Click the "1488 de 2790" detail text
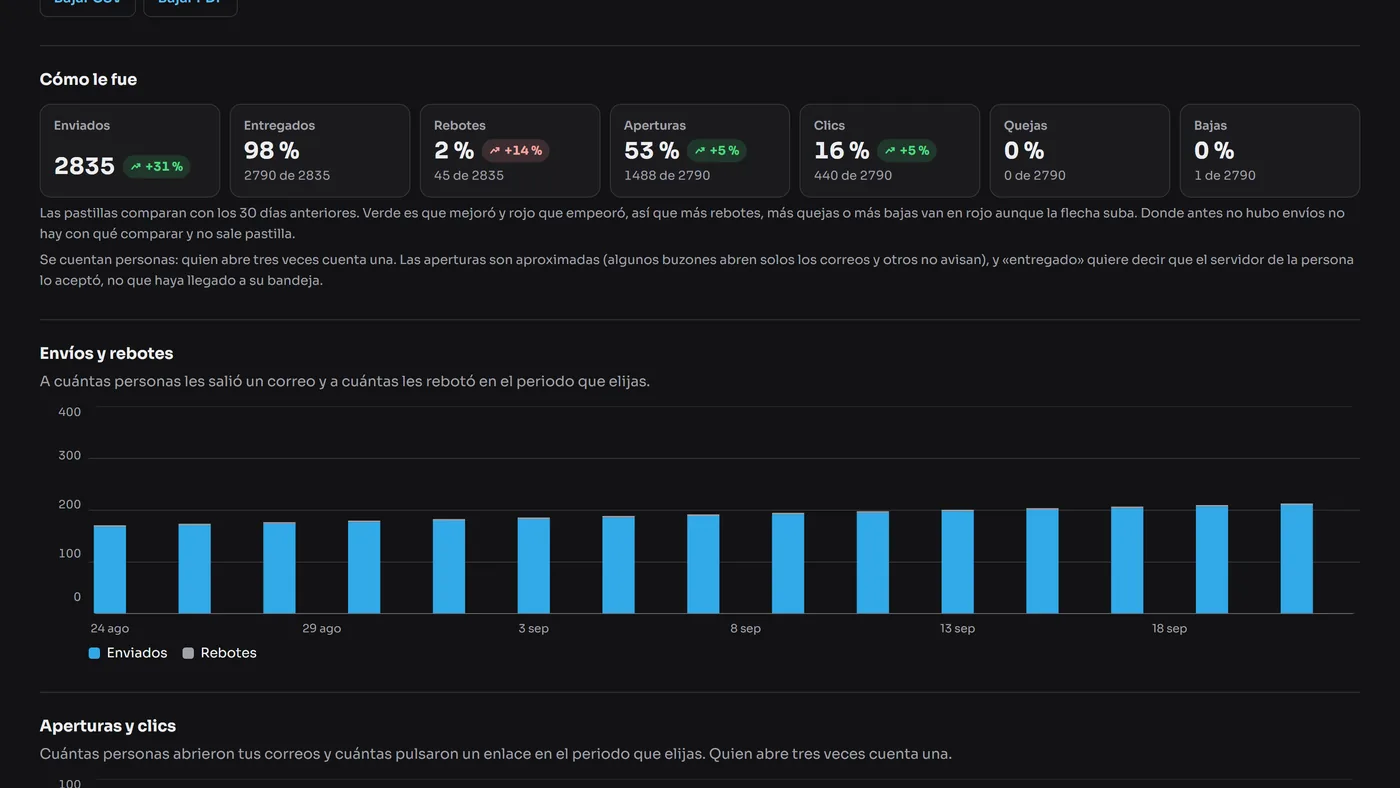The height and width of the screenshot is (788, 1400). (667, 175)
